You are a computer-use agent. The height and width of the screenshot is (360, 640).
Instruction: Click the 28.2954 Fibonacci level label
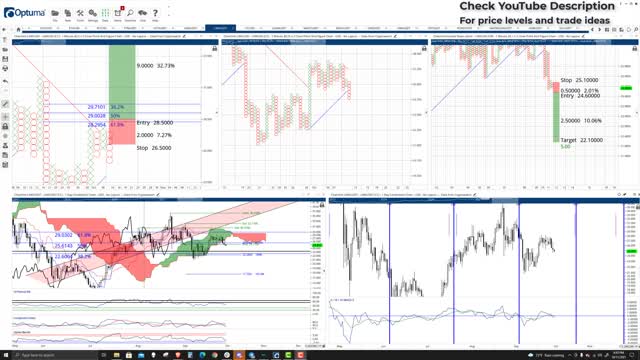pyautogui.click(x=97, y=124)
